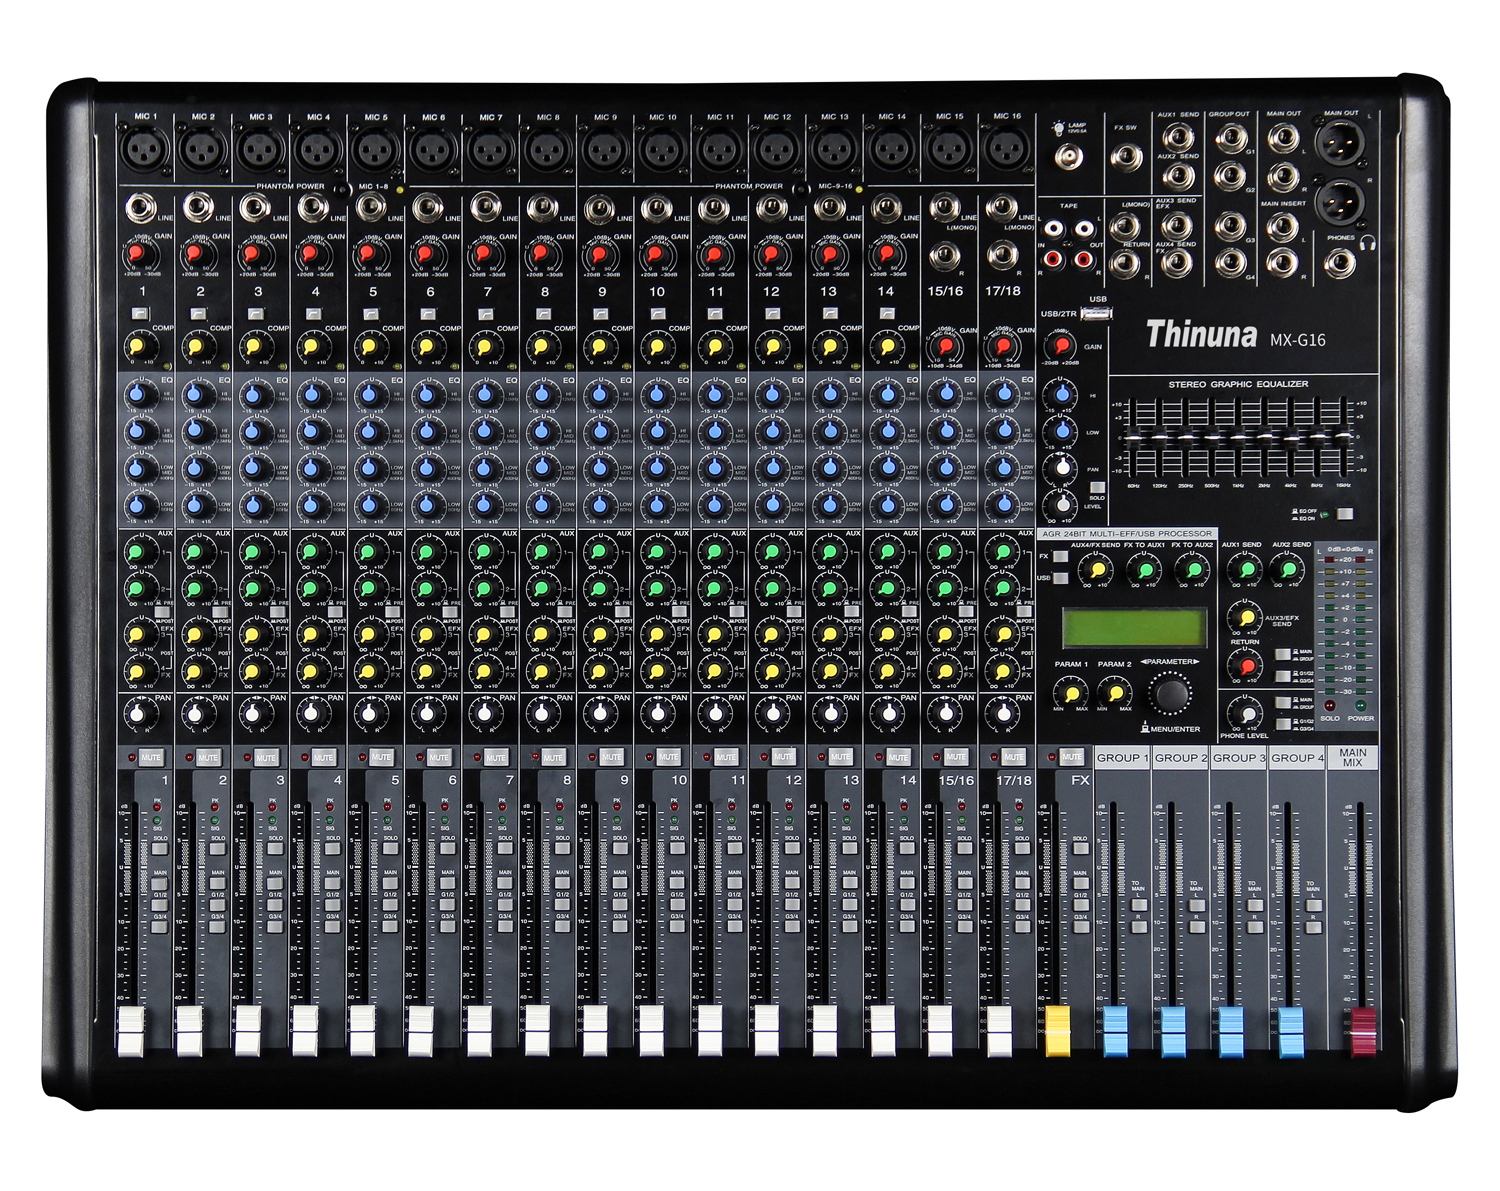This screenshot has height=1191, width=1500.
Task: Click the USB port under USB label
Action: point(1097,314)
